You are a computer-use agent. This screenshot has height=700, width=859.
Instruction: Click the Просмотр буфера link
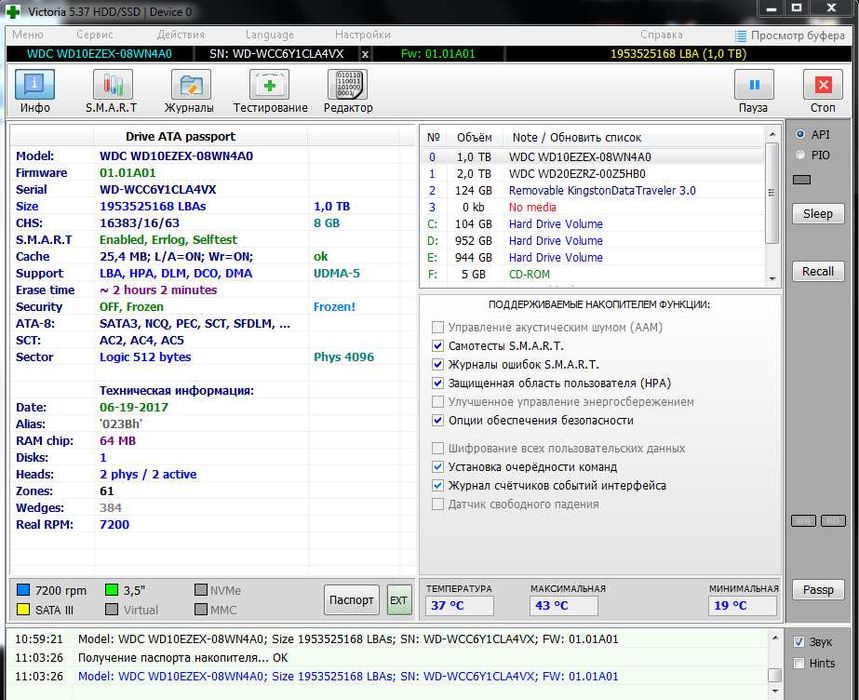pyautogui.click(x=797, y=36)
